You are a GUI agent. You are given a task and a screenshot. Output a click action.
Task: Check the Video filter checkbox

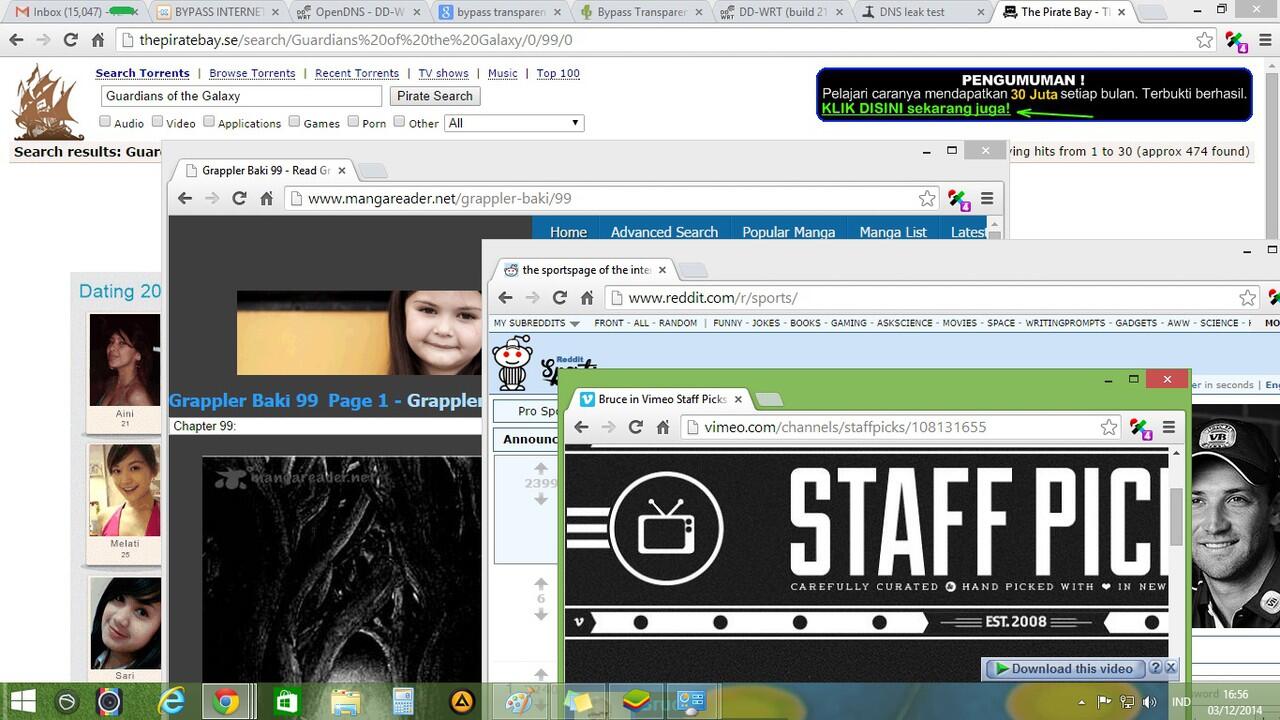tap(157, 122)
